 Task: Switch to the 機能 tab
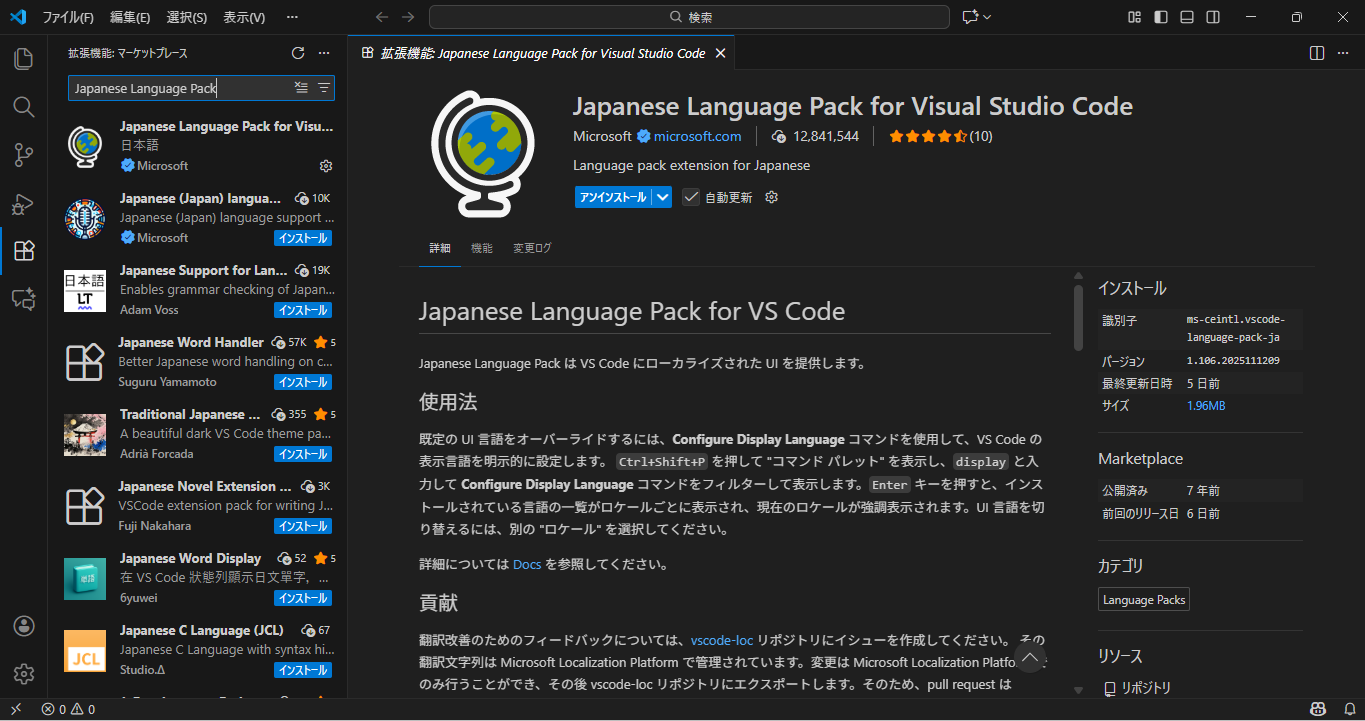click(x=482, y=248)
